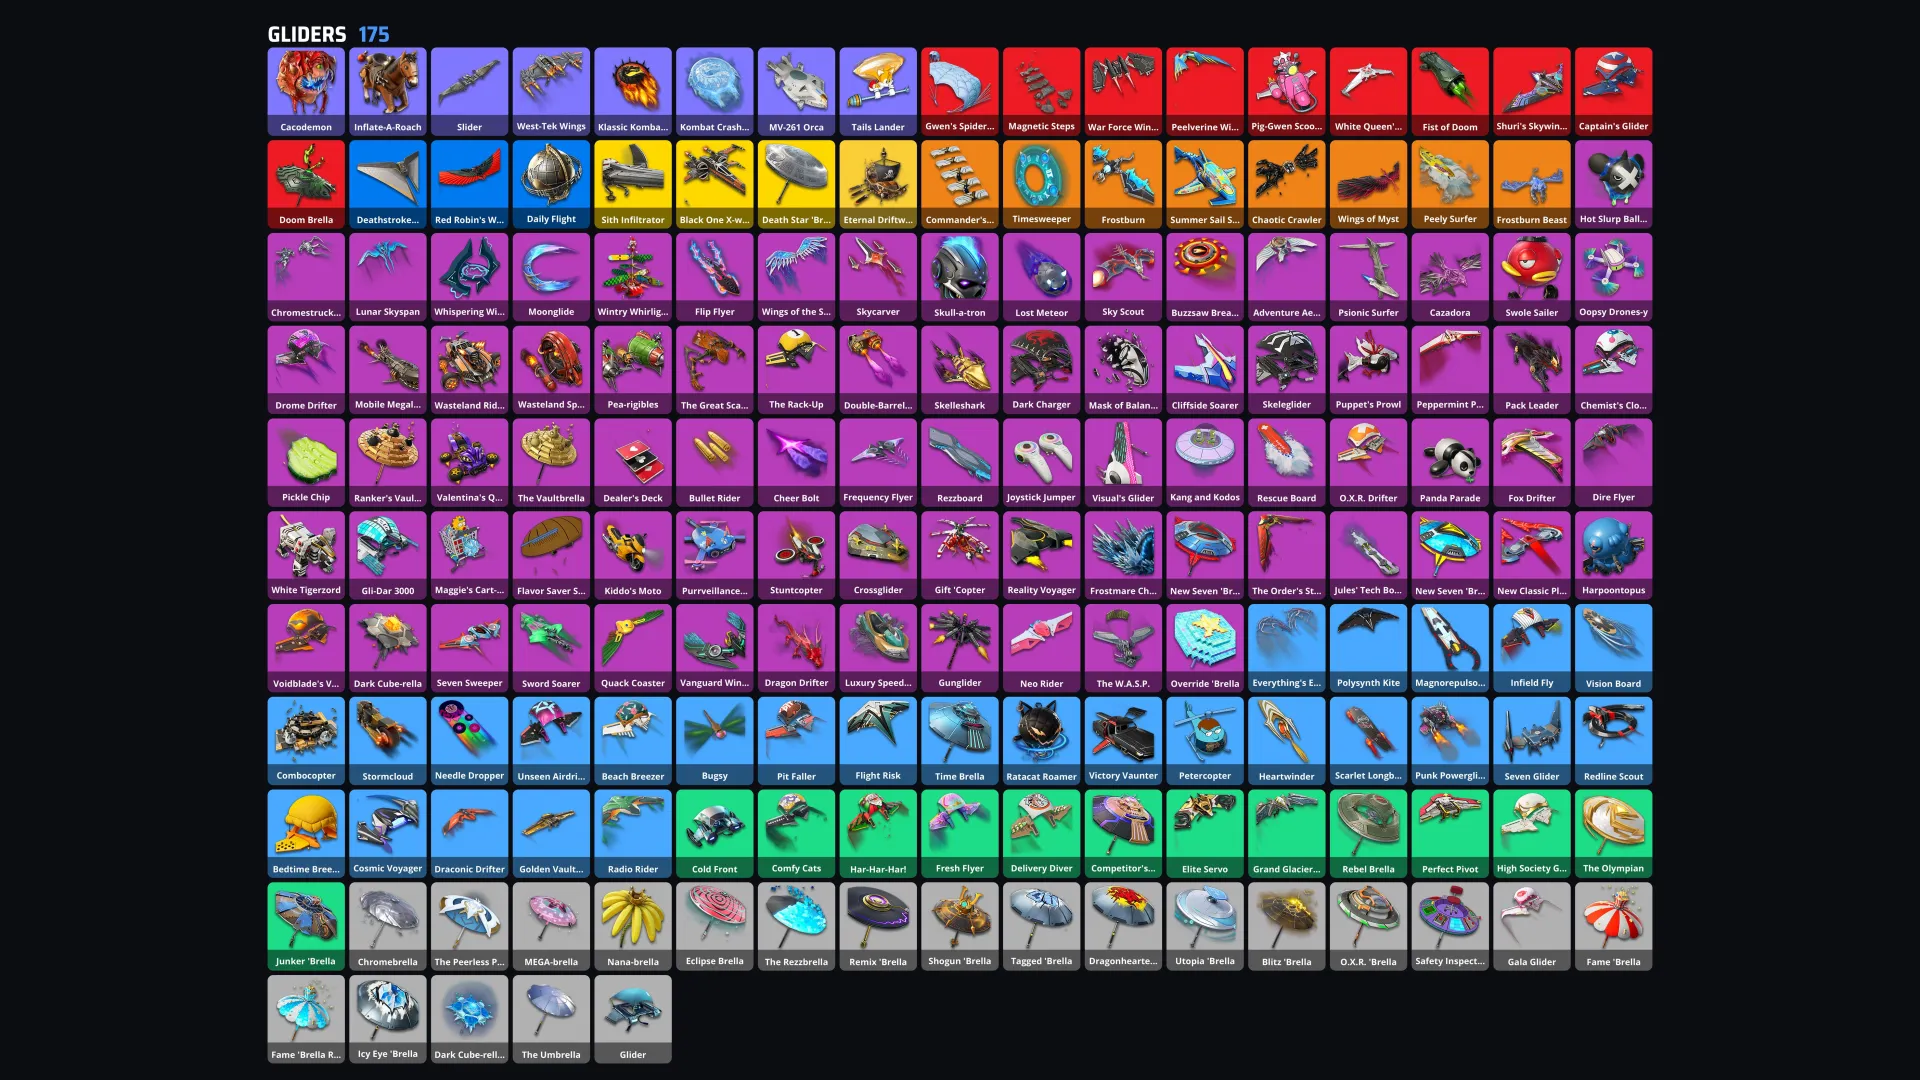1920x1080 pixels.
Task: Choose the MV-261 Orca glider
Action: point(796,91)
